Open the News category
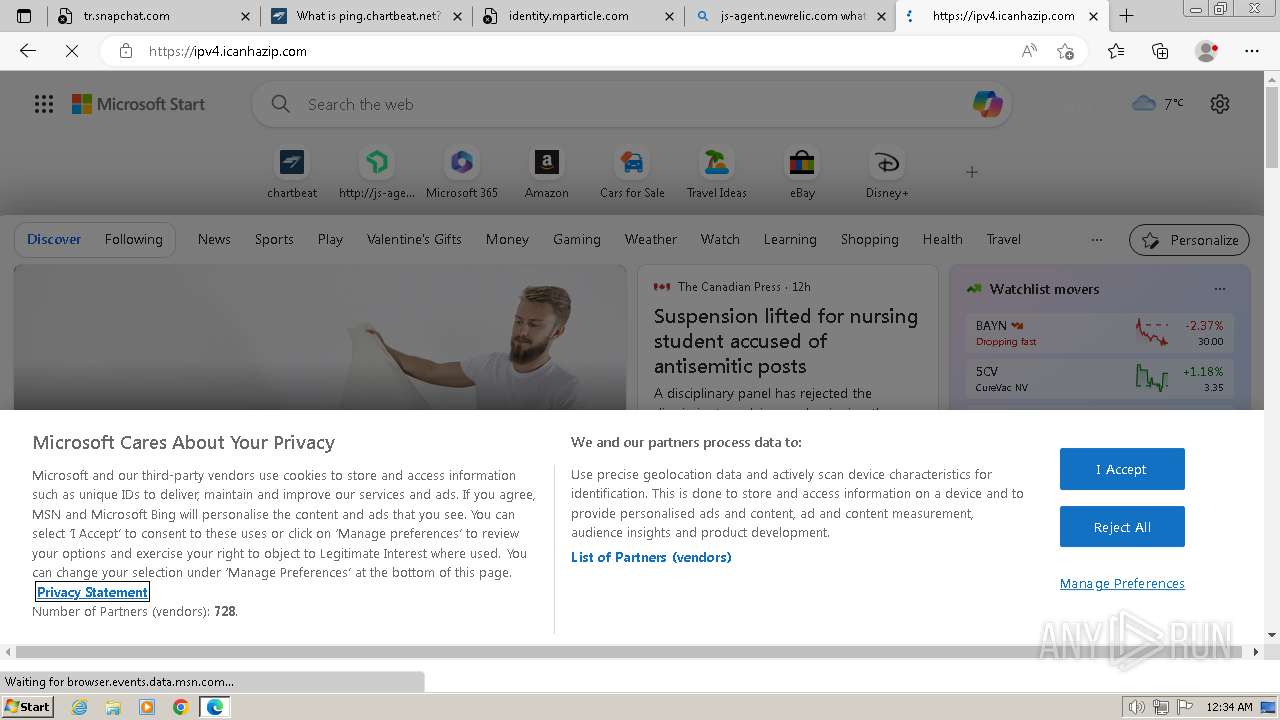The width and height of the screenshot is (1280, 720). 214,239
